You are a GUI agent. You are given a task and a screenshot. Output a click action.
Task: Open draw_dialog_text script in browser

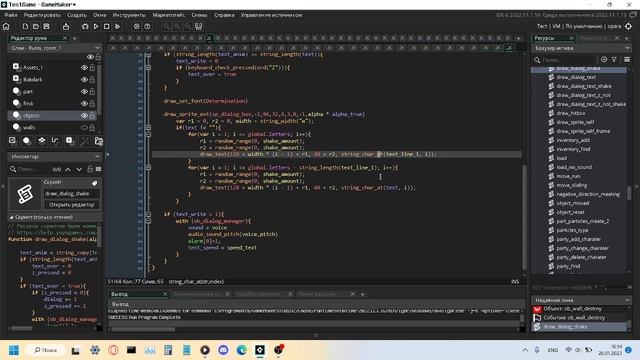click(576, 77)
